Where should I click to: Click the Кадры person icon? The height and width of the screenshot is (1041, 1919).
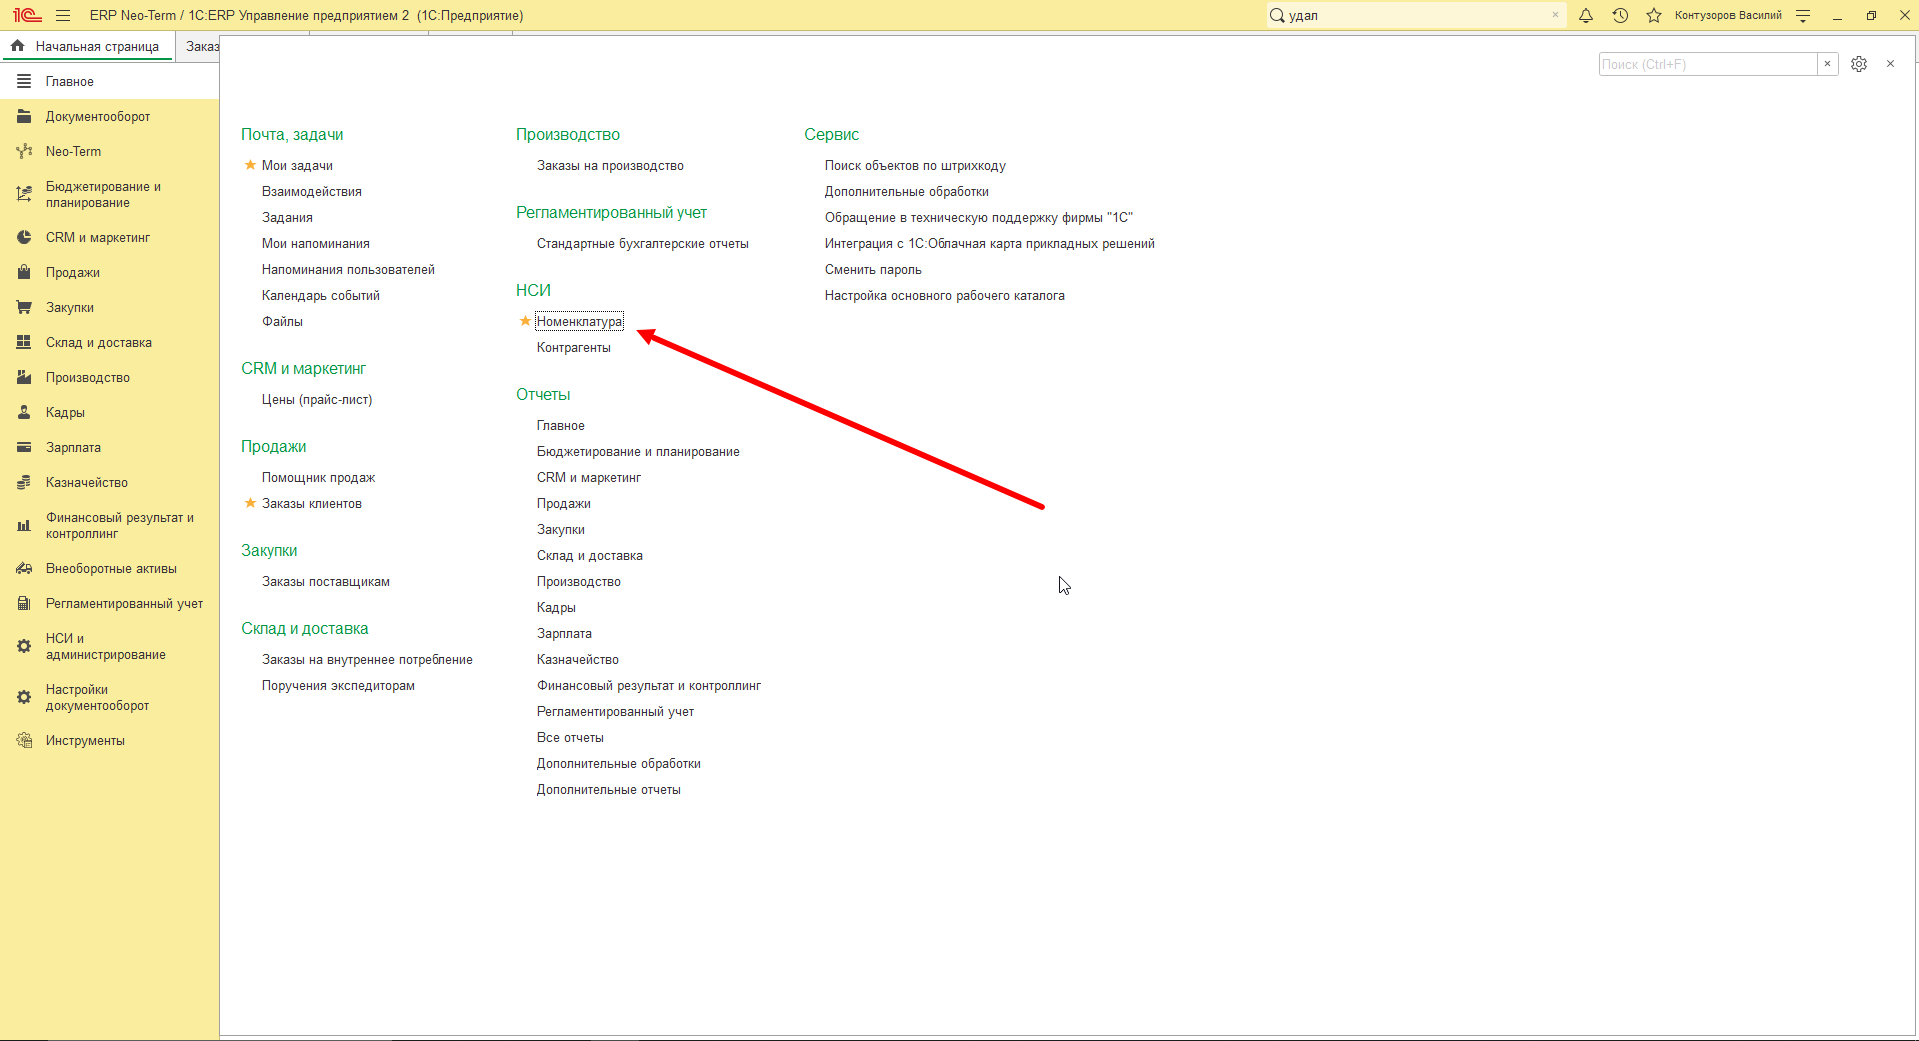pos(24,413)
